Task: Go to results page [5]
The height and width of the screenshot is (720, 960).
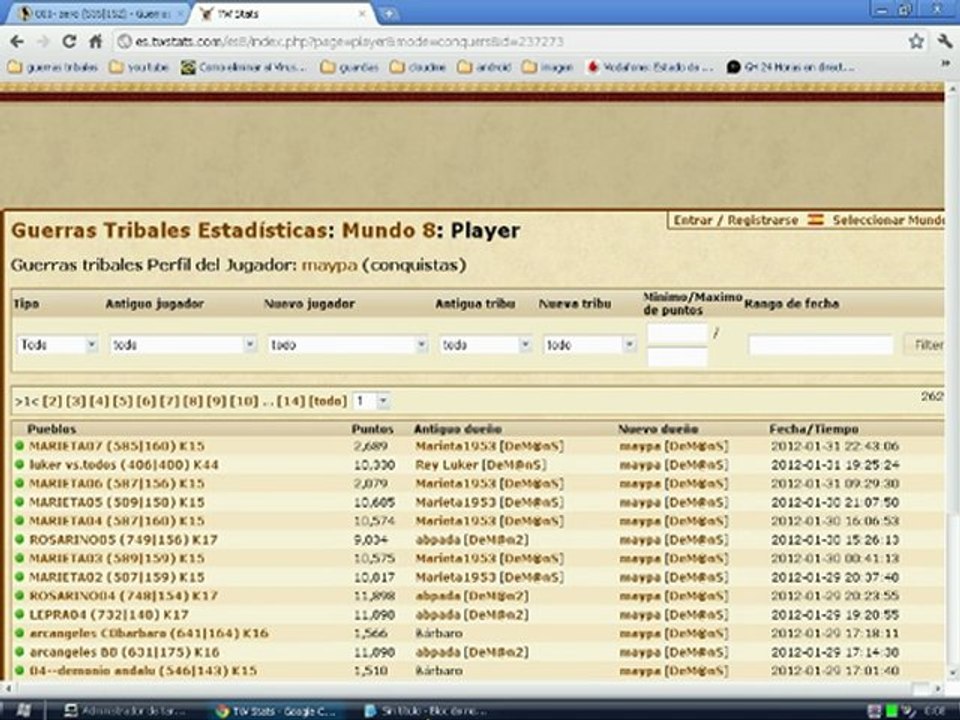Action: [123, 402]
